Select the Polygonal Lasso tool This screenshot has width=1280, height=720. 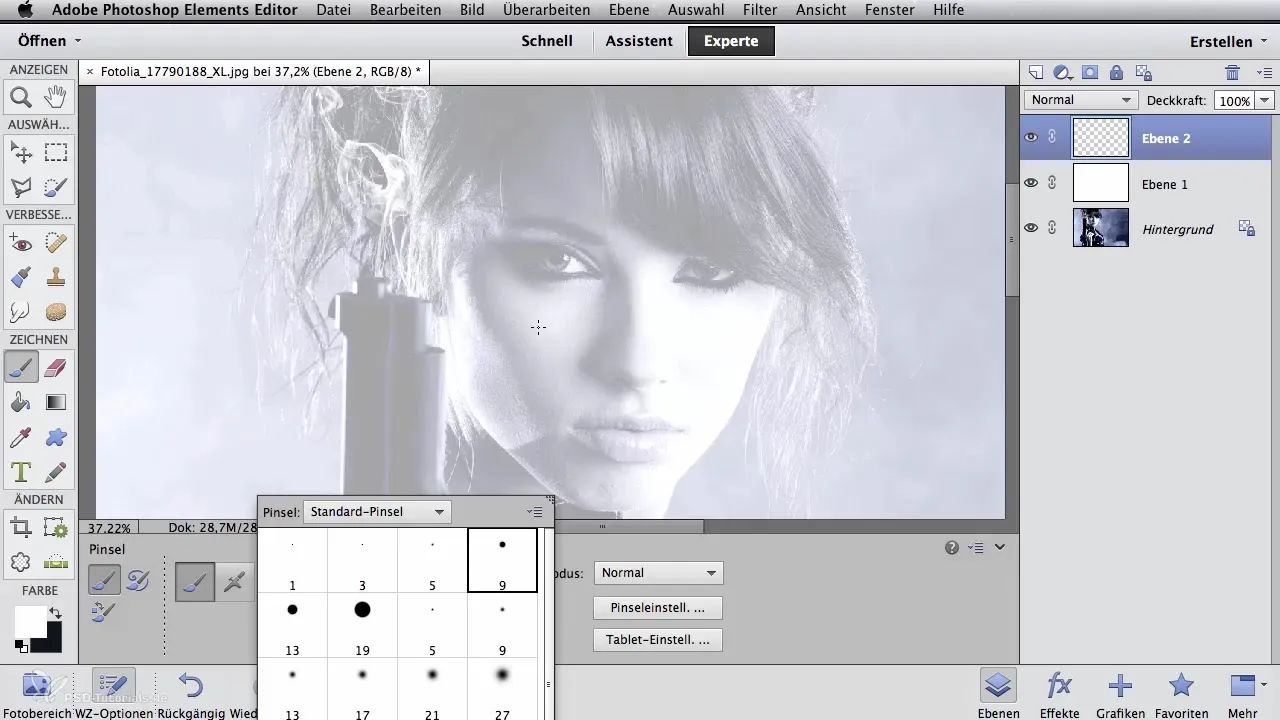[20, 186]
